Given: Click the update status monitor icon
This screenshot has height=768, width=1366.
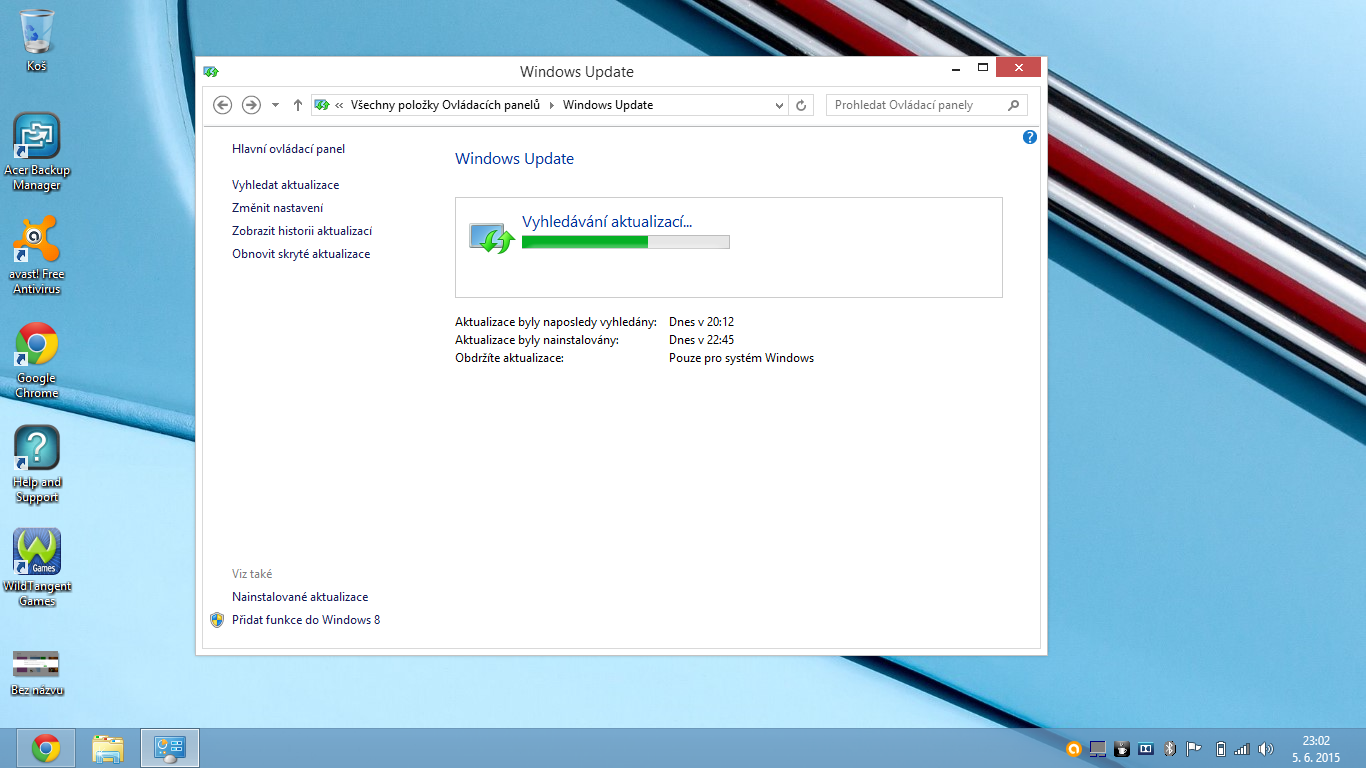Looking at the screenshot, I should click(x=491, y=237).
